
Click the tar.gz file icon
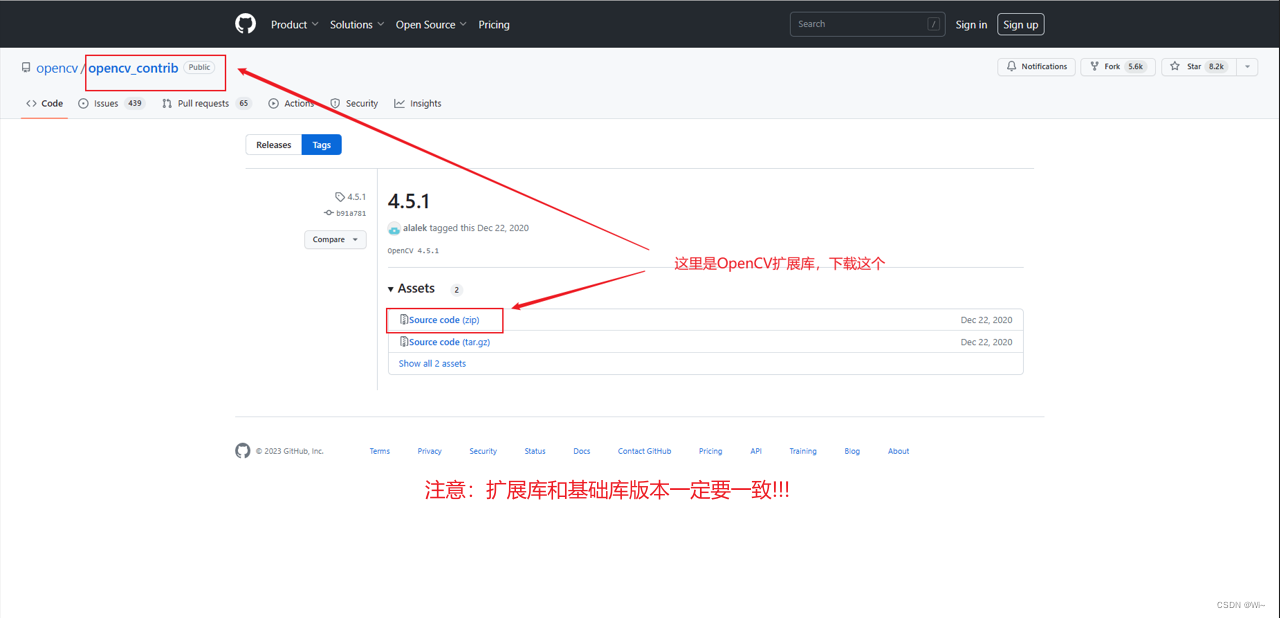pos(404,342)
